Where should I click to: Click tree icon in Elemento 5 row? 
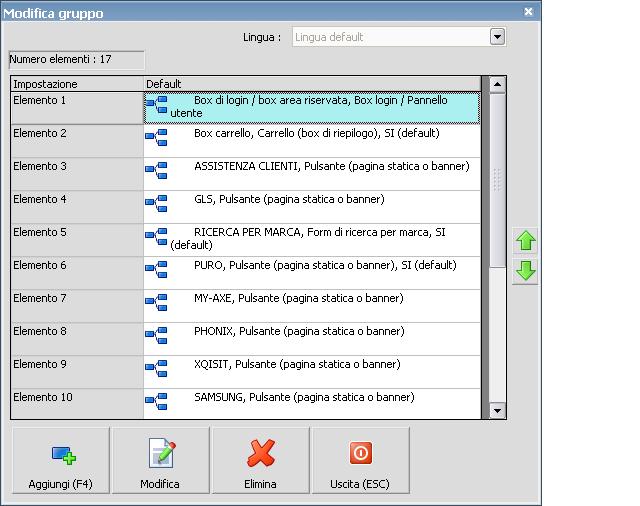pyautogui.click(x=156, y=237)
